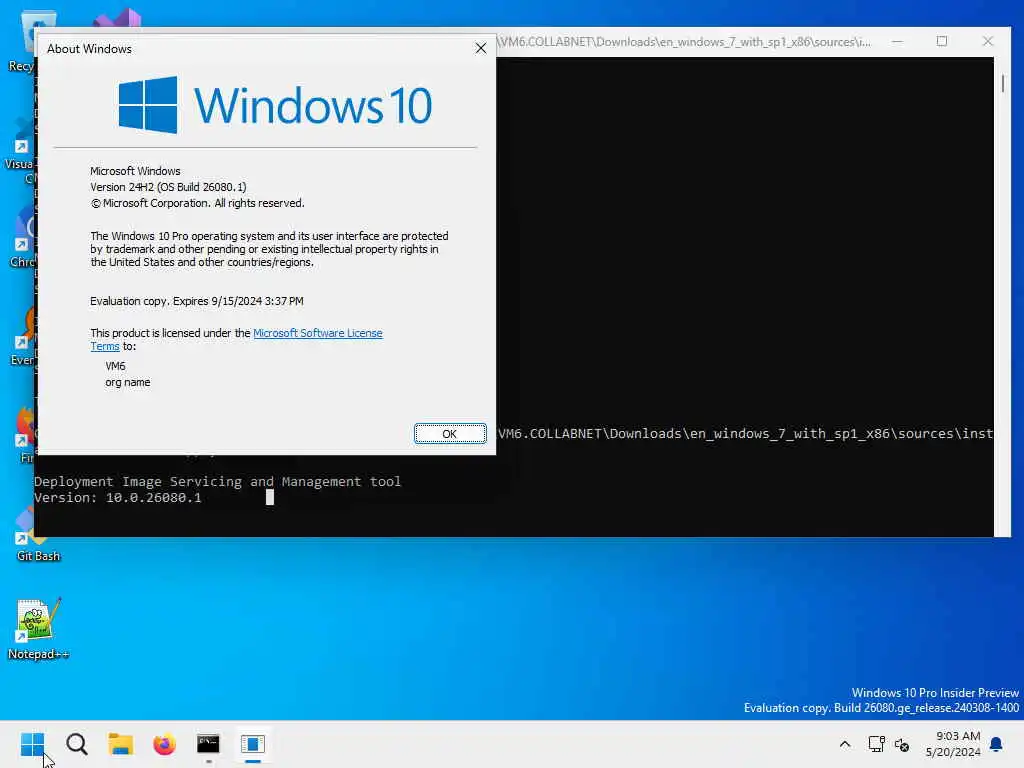Screen dimensions: 1024x768
Task: Click the muted volume tray icon
Action: tap(902, 744)
